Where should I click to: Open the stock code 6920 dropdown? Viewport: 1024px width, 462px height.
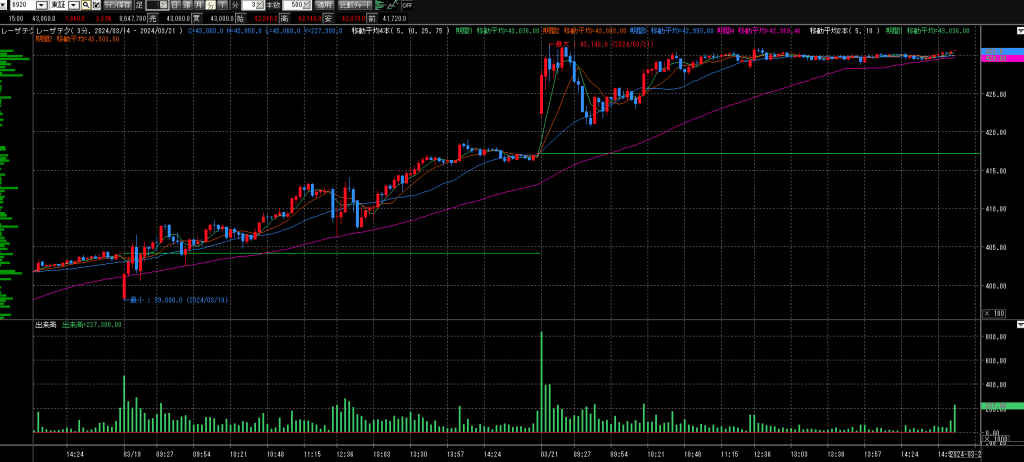(x=42, y=5)
